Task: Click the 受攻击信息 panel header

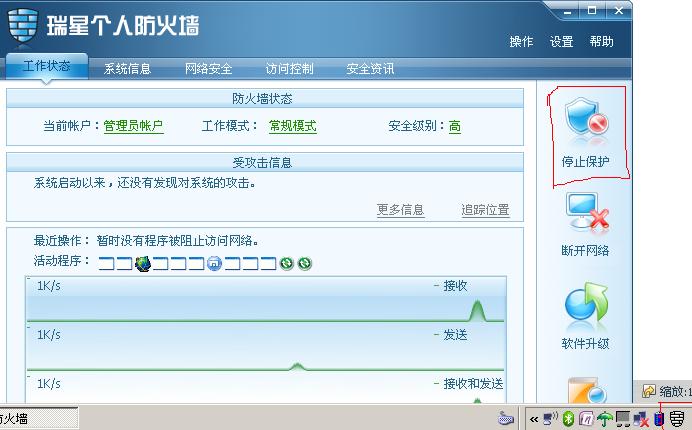Action: (x=265, y=162)
